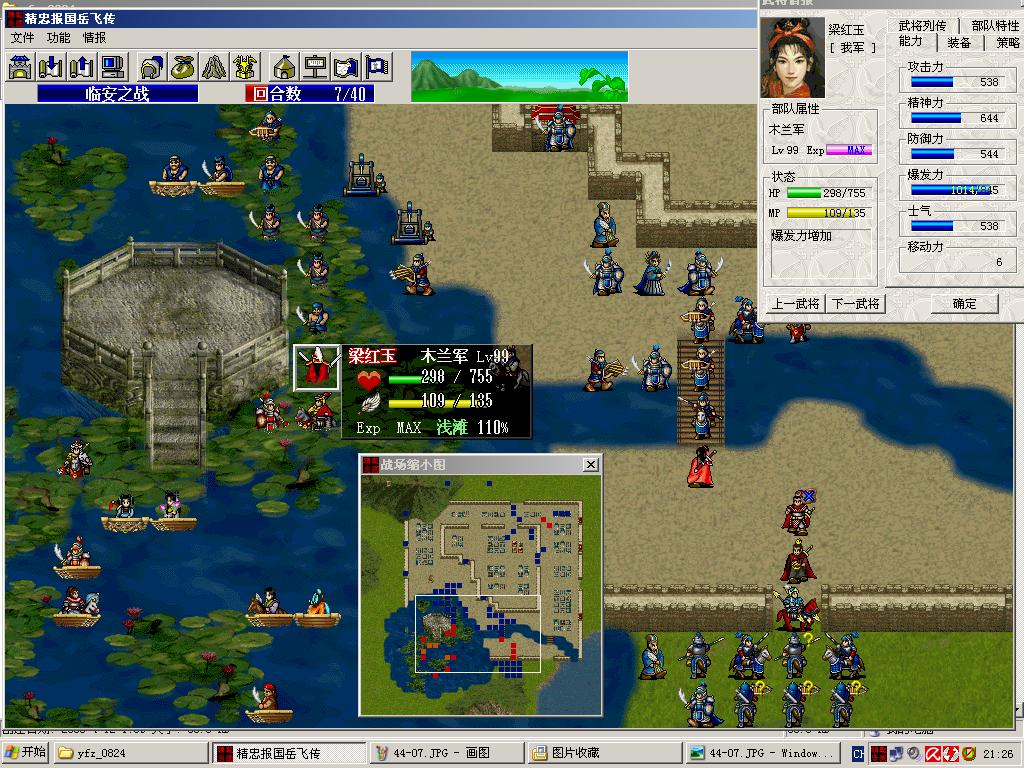Switch to the 部队特性 tab
Screen dimensions: 1024x768
(x=994, y=25)
